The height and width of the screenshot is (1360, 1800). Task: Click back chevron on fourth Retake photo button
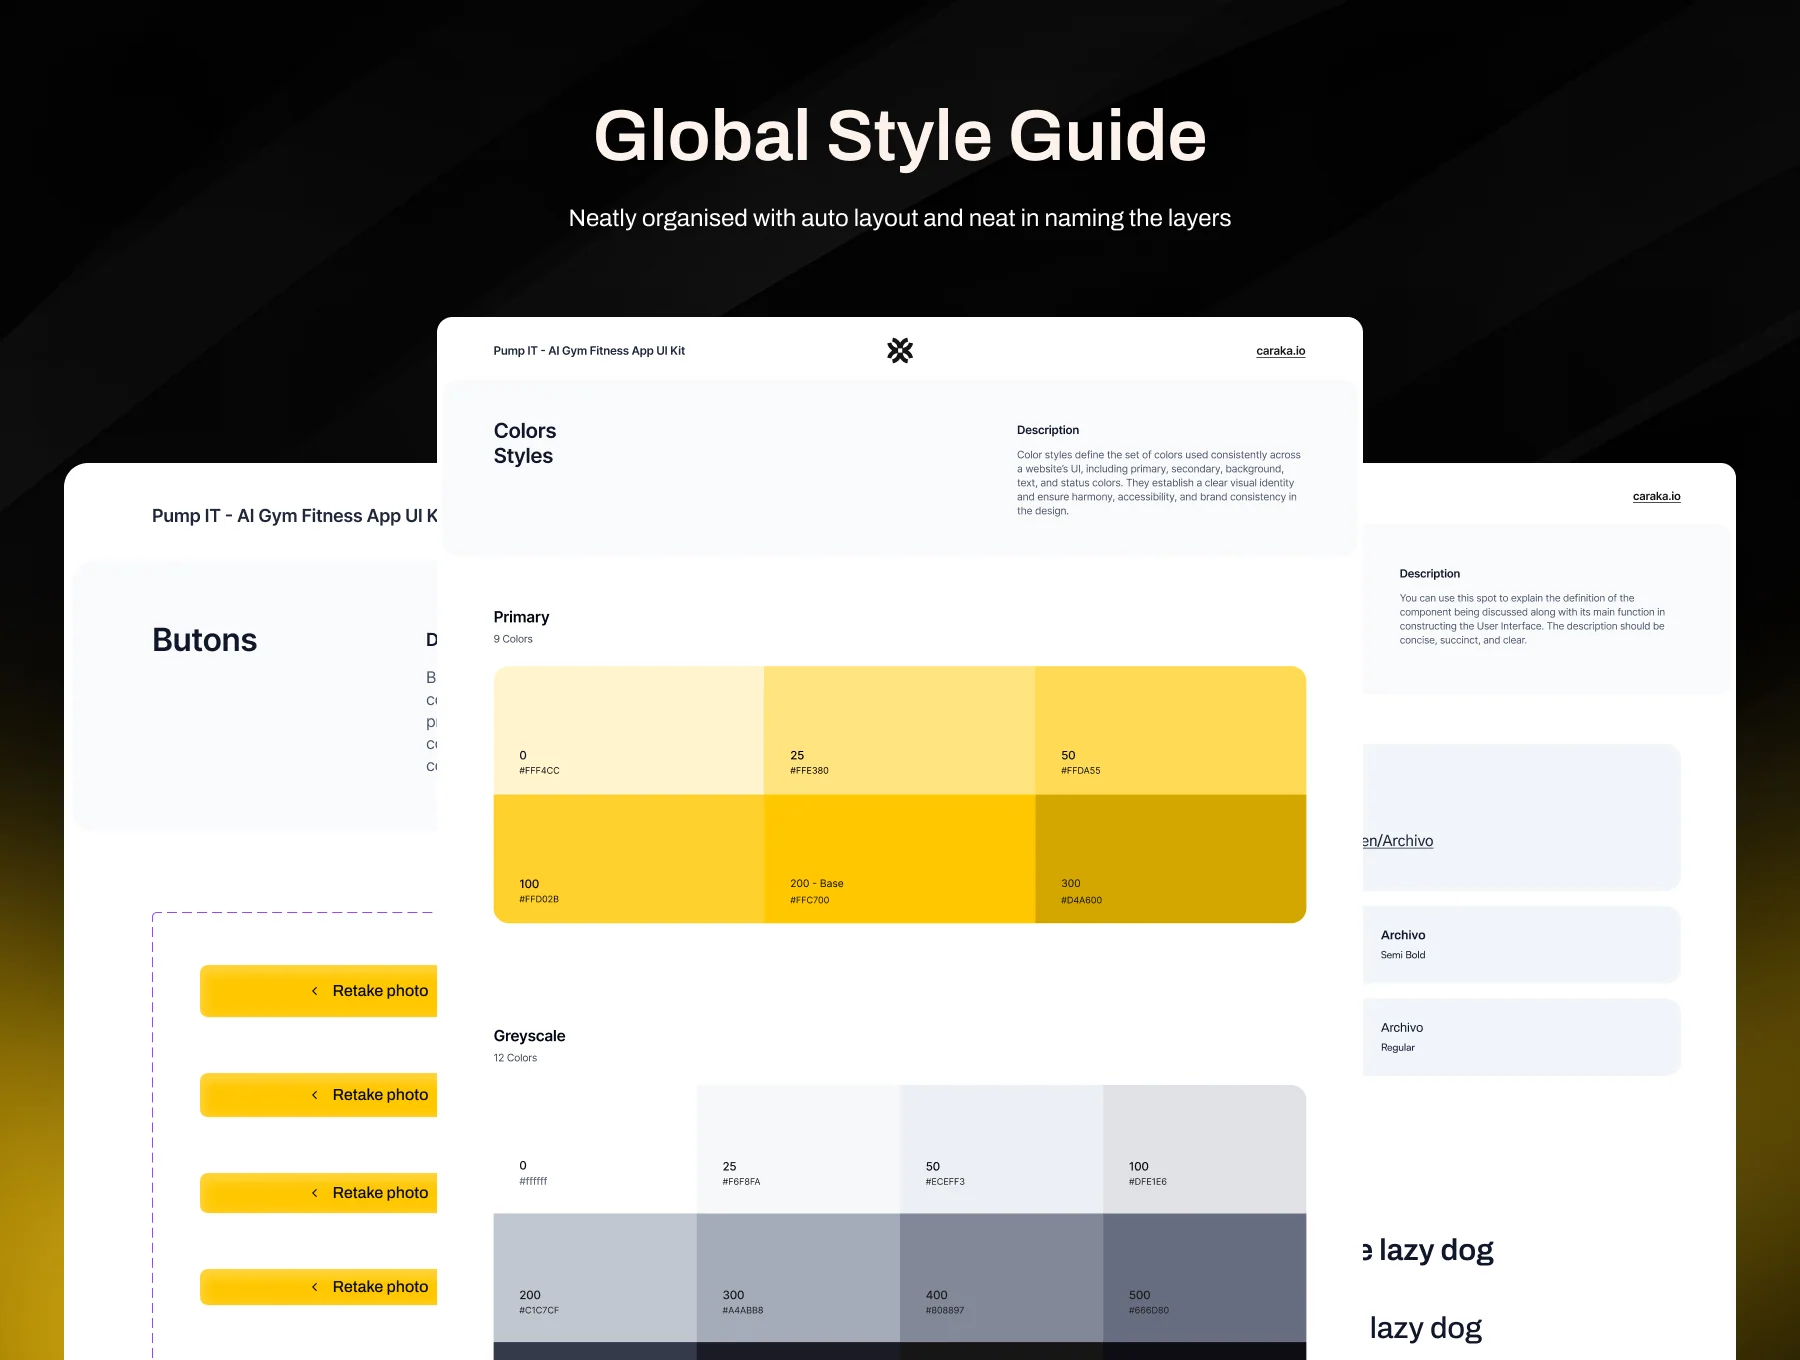point(314,1287)
